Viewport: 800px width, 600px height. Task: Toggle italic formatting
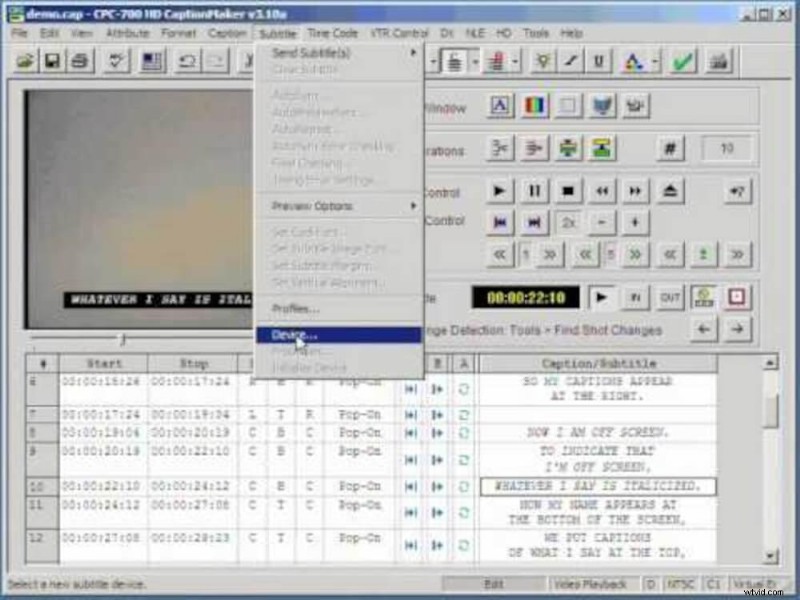[569, 62]
